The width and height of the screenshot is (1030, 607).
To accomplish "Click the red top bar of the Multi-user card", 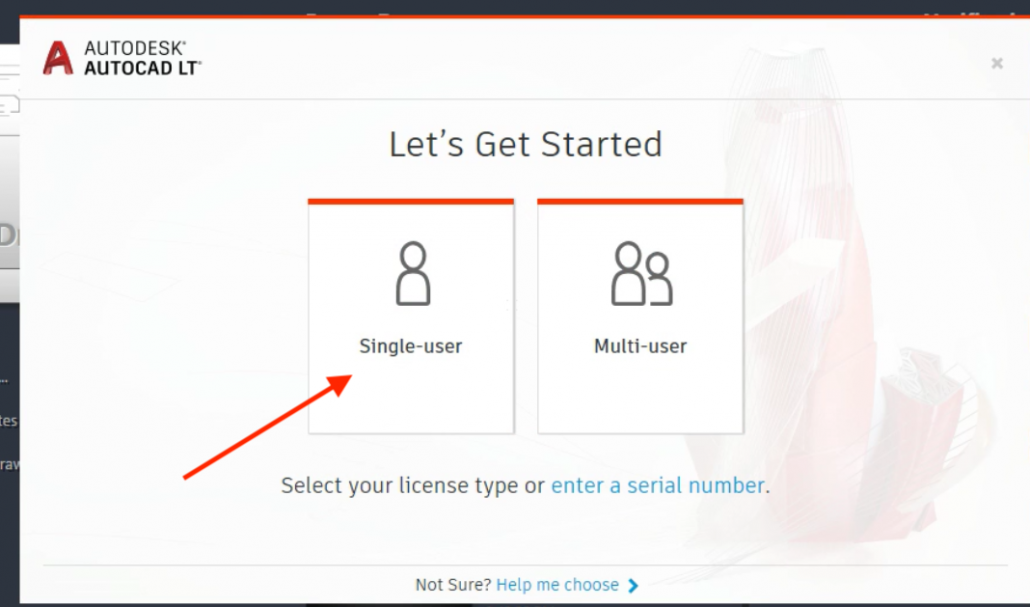I will [640, 202].
